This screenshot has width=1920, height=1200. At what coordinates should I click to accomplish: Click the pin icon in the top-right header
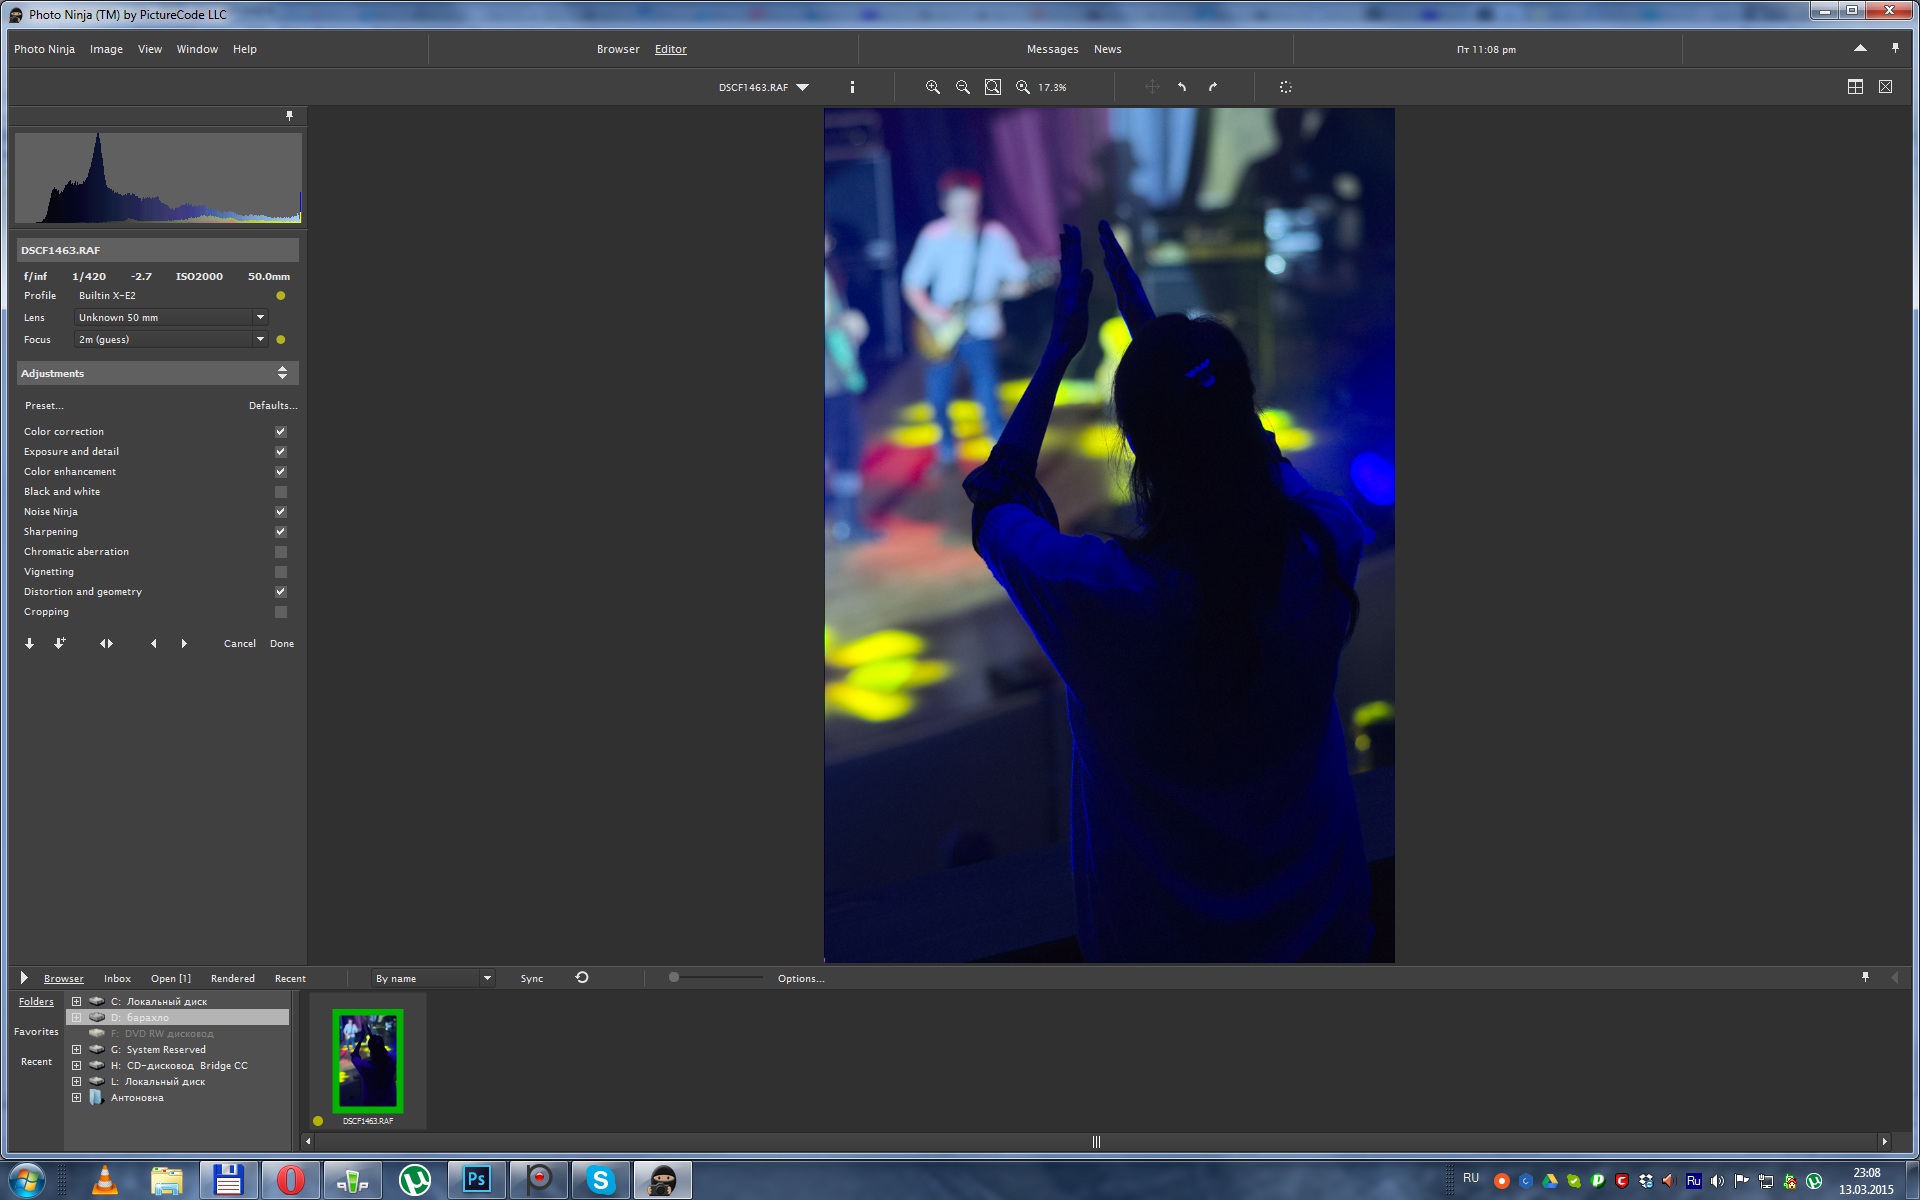point(1895,48)
